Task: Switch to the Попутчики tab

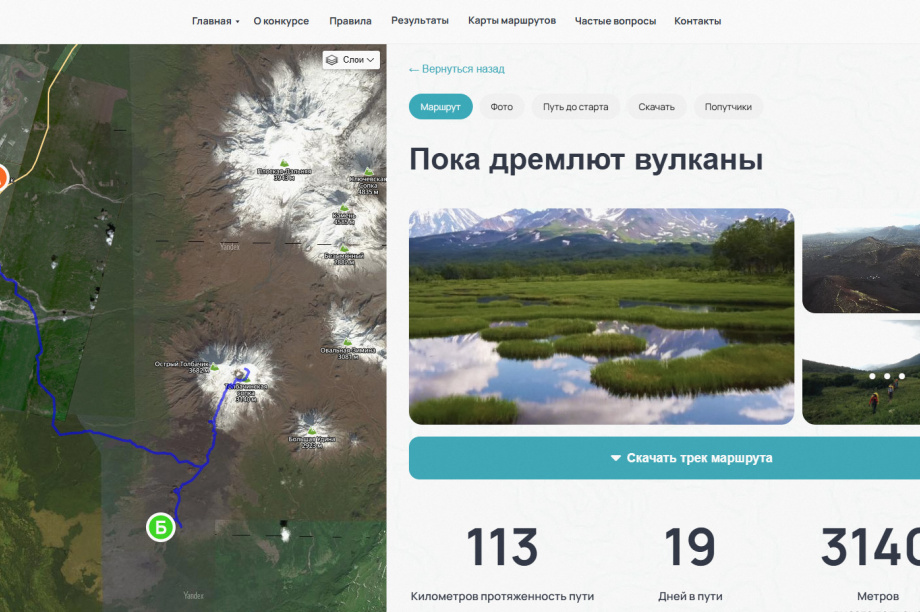Action: (728, 107)
